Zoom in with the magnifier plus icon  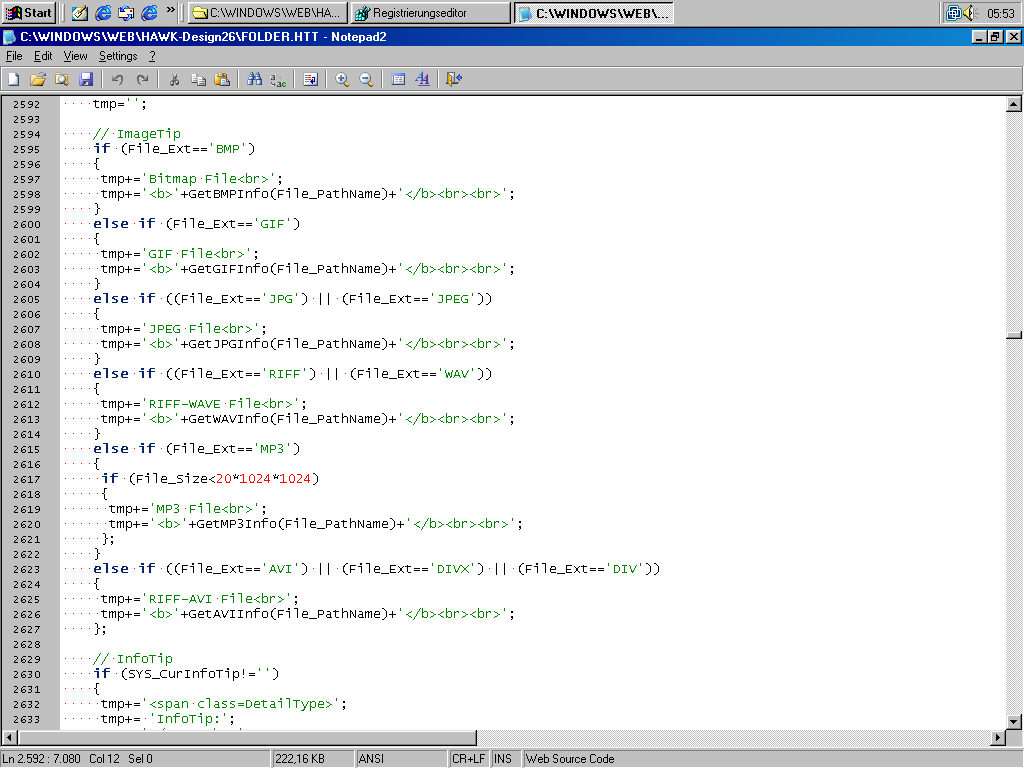342,79
